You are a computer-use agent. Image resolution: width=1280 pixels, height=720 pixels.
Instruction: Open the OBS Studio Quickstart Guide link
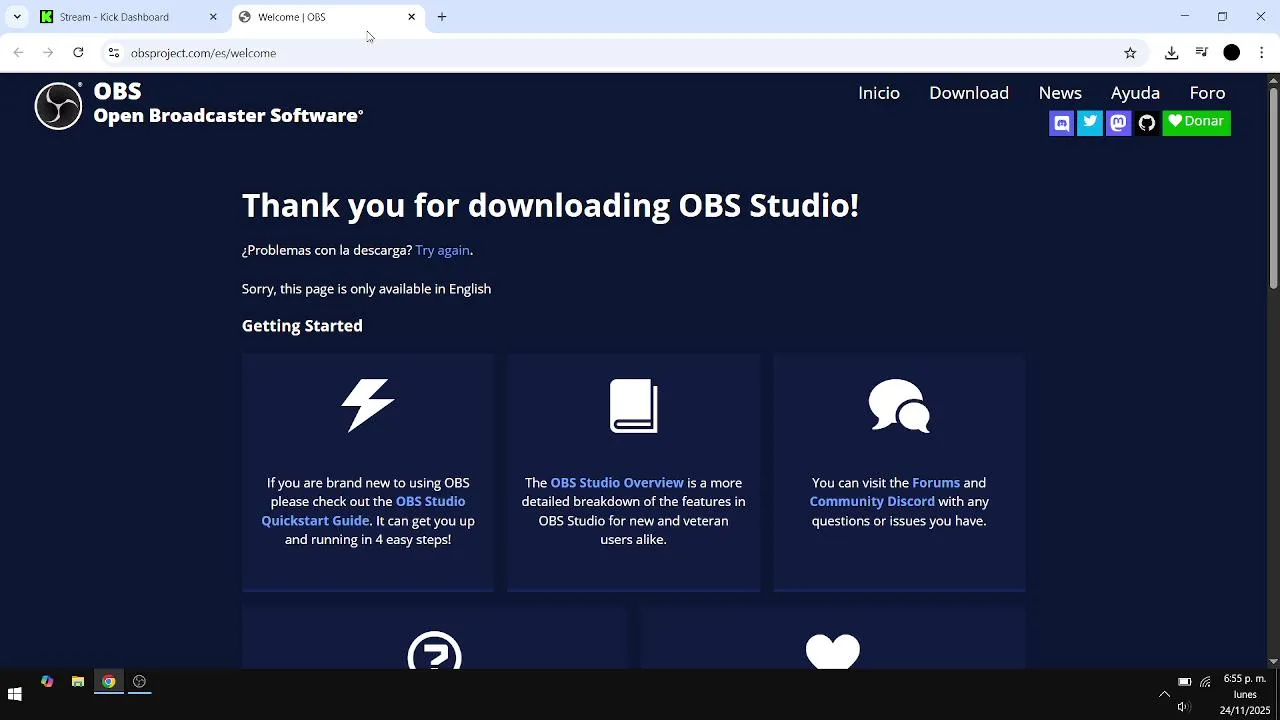(x=363, y=511)
